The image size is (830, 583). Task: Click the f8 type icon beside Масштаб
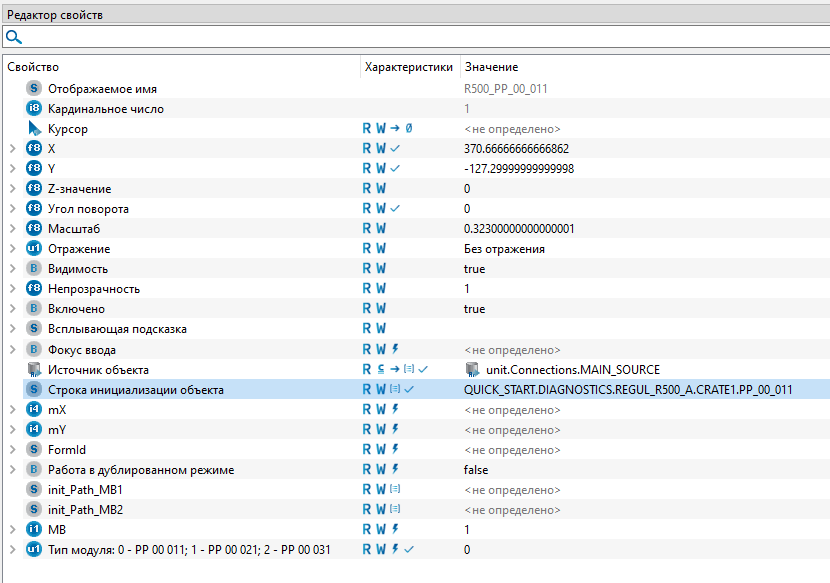coord(34,229)
